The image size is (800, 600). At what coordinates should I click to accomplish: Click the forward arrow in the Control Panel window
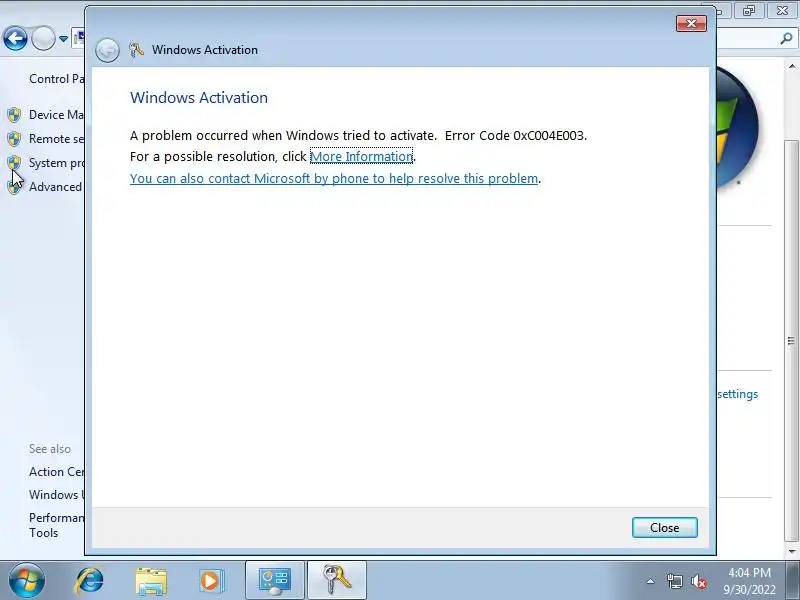pos(43,38)
